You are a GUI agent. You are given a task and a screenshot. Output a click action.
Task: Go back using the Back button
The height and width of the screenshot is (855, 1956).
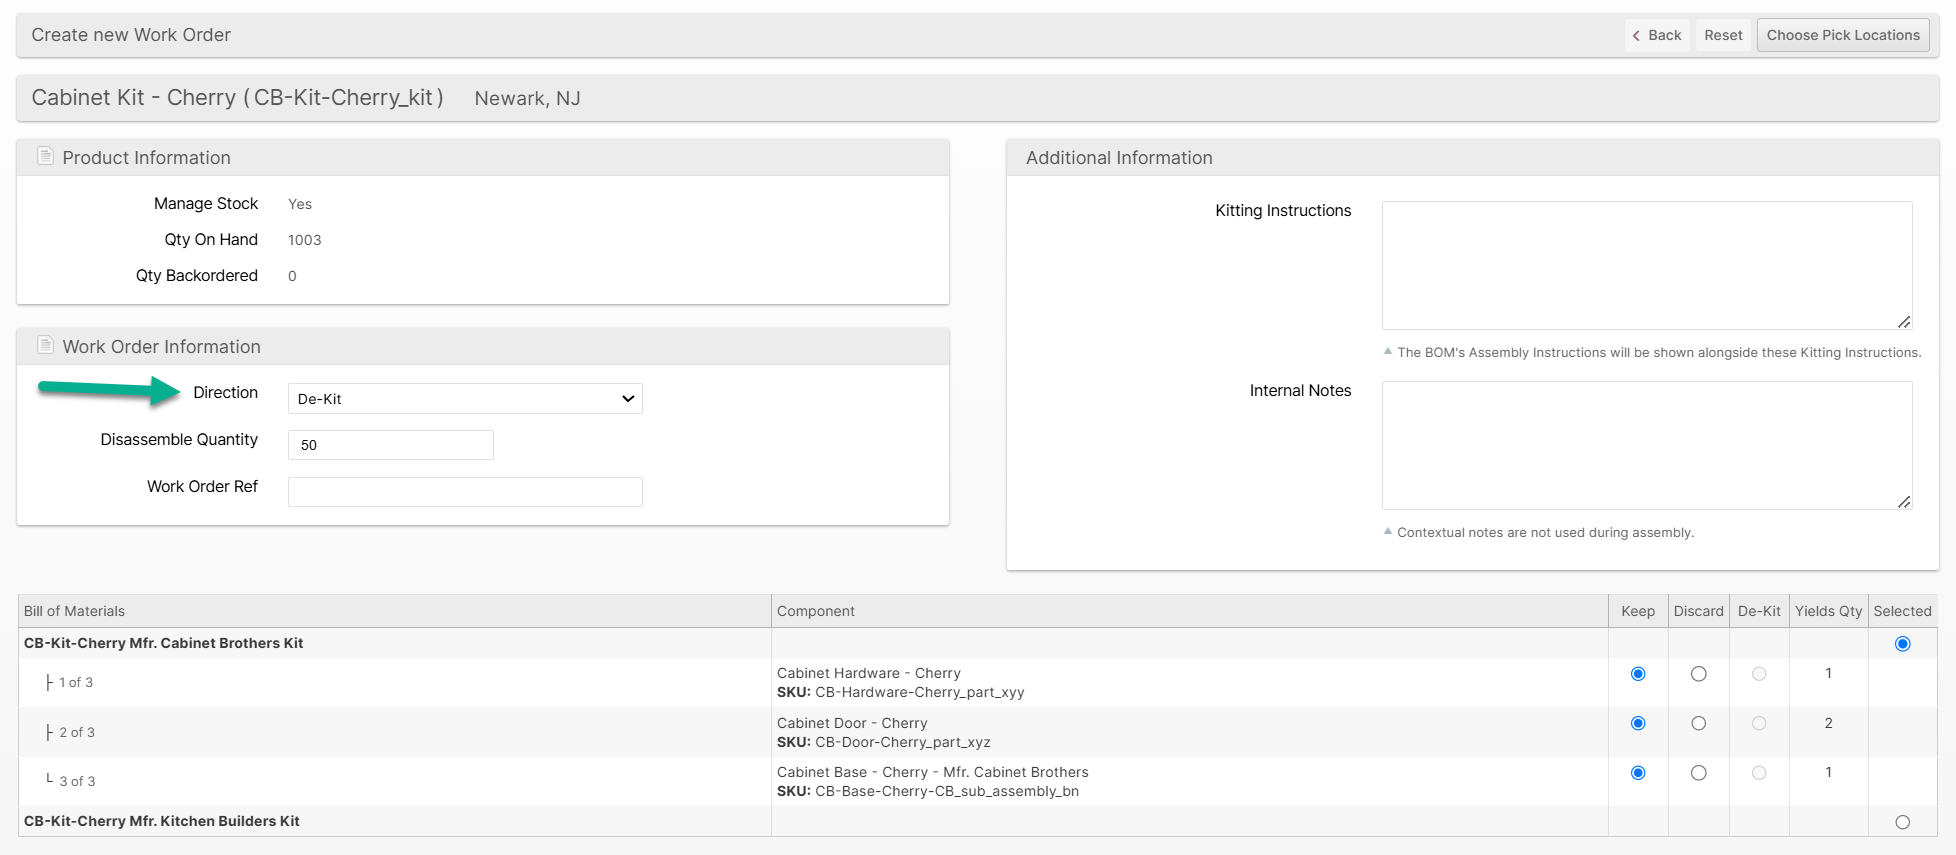[1657, 35]
